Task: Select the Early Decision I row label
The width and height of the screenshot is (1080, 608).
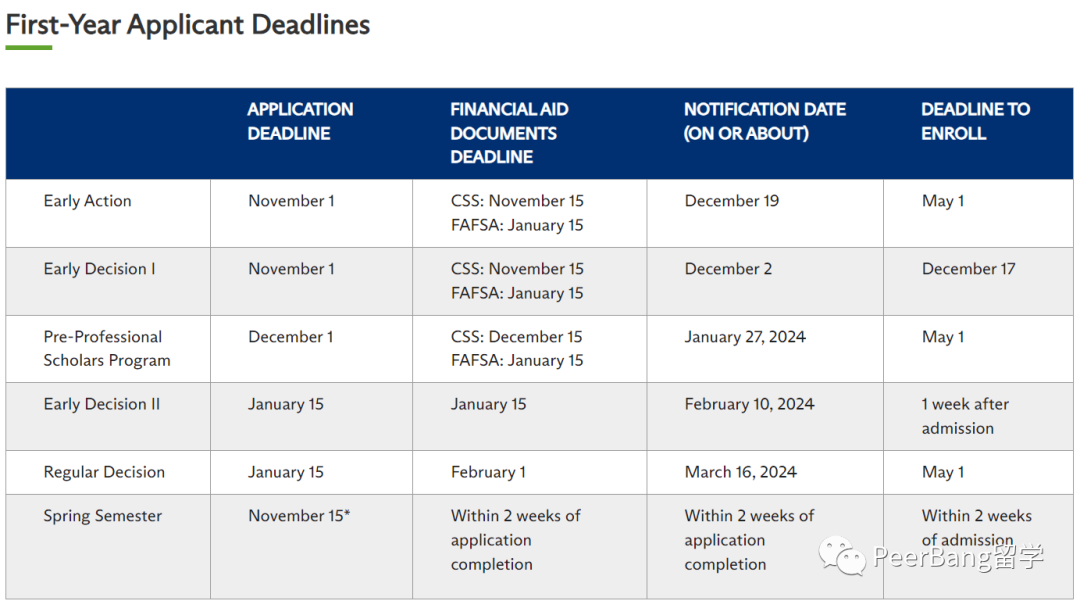Action: [99, 269]
